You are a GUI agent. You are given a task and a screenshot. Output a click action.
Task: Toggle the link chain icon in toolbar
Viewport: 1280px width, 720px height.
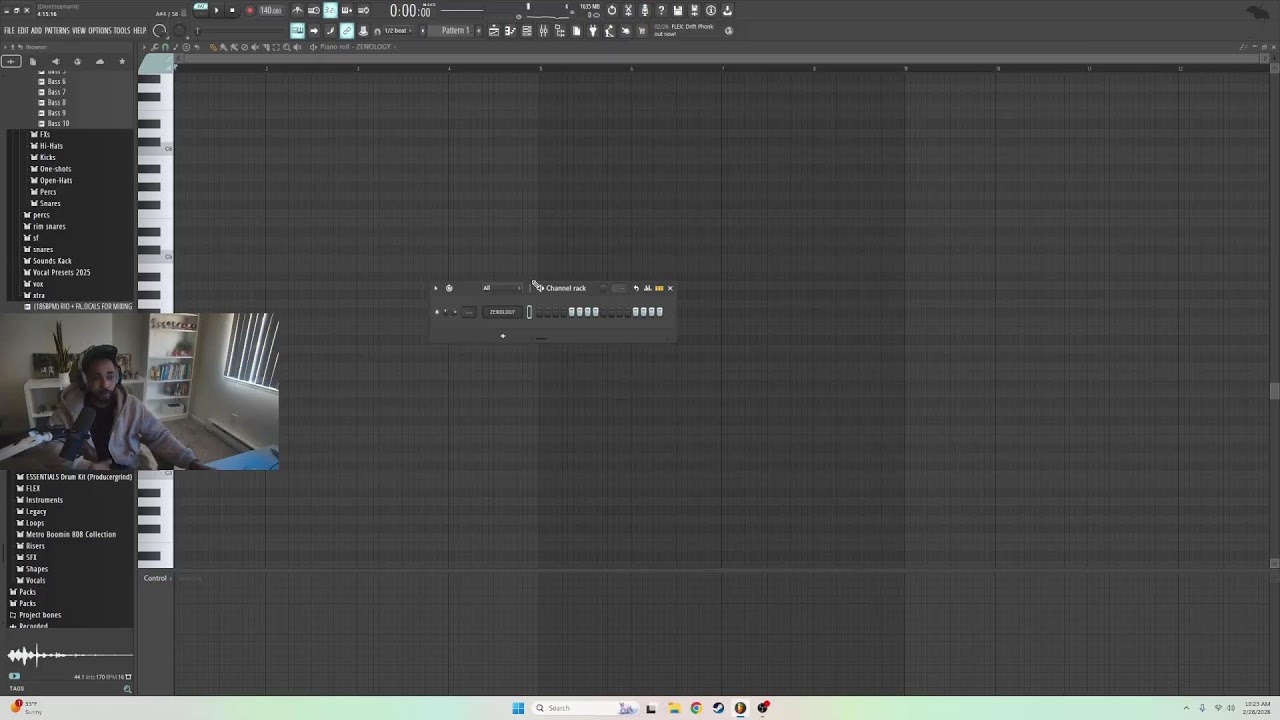(347, 31)
